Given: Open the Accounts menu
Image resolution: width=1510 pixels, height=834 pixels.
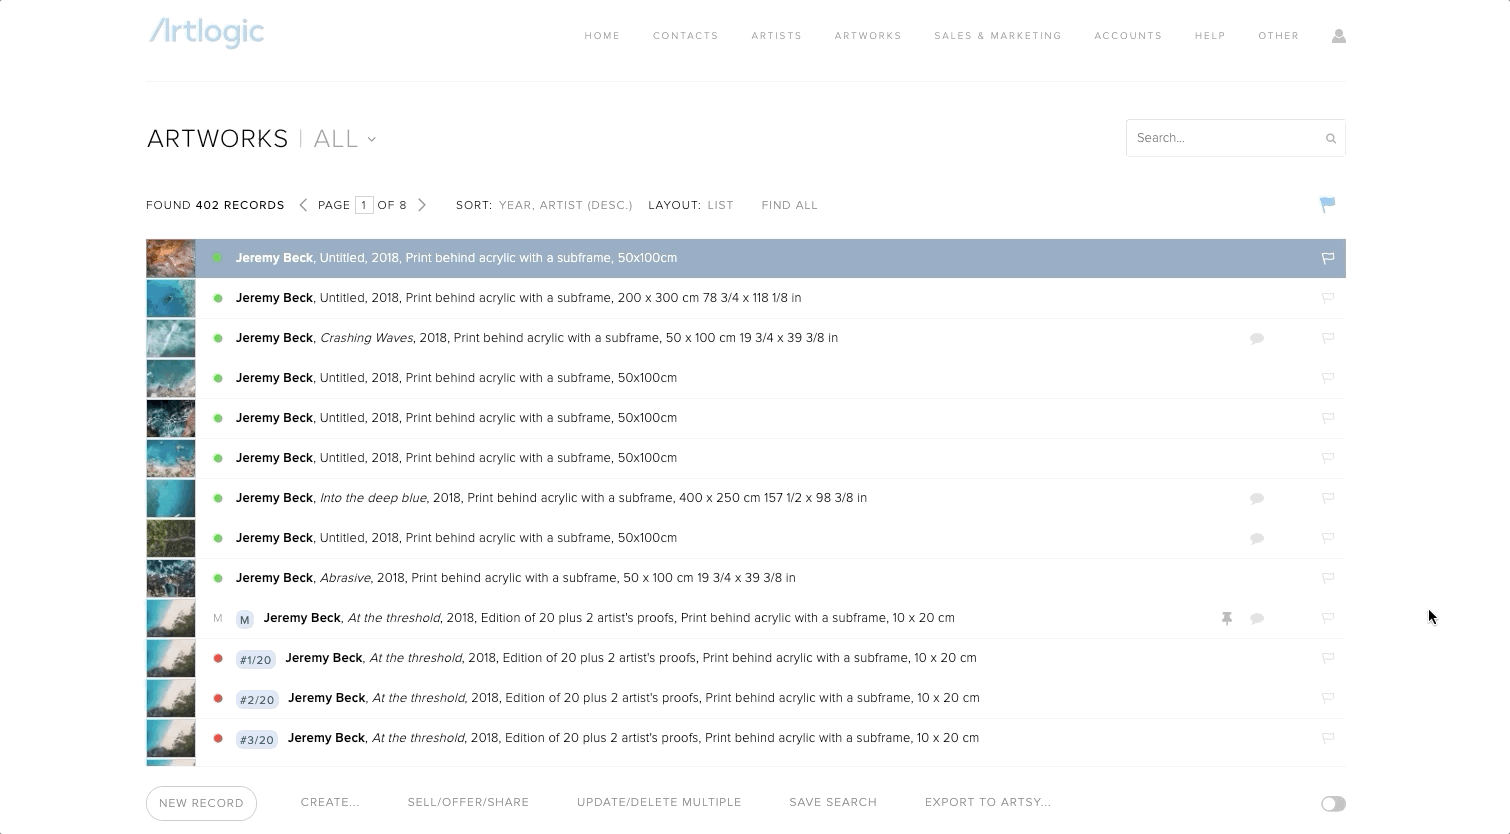Looking at the screenshot, I should [x=1128, y=36].
